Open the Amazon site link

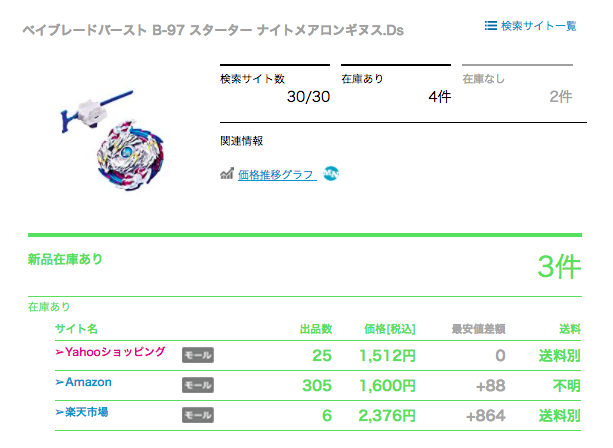point(84,382)
